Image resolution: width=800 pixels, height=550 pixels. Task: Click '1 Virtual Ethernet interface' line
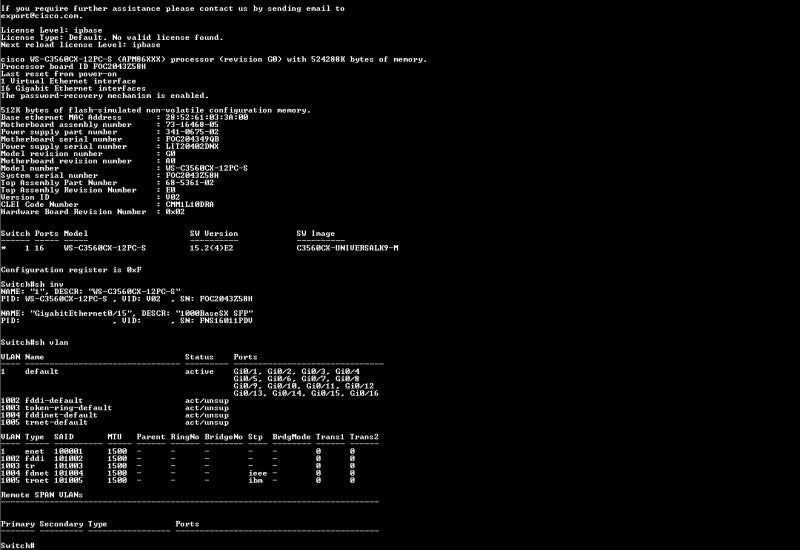[68, 81]
